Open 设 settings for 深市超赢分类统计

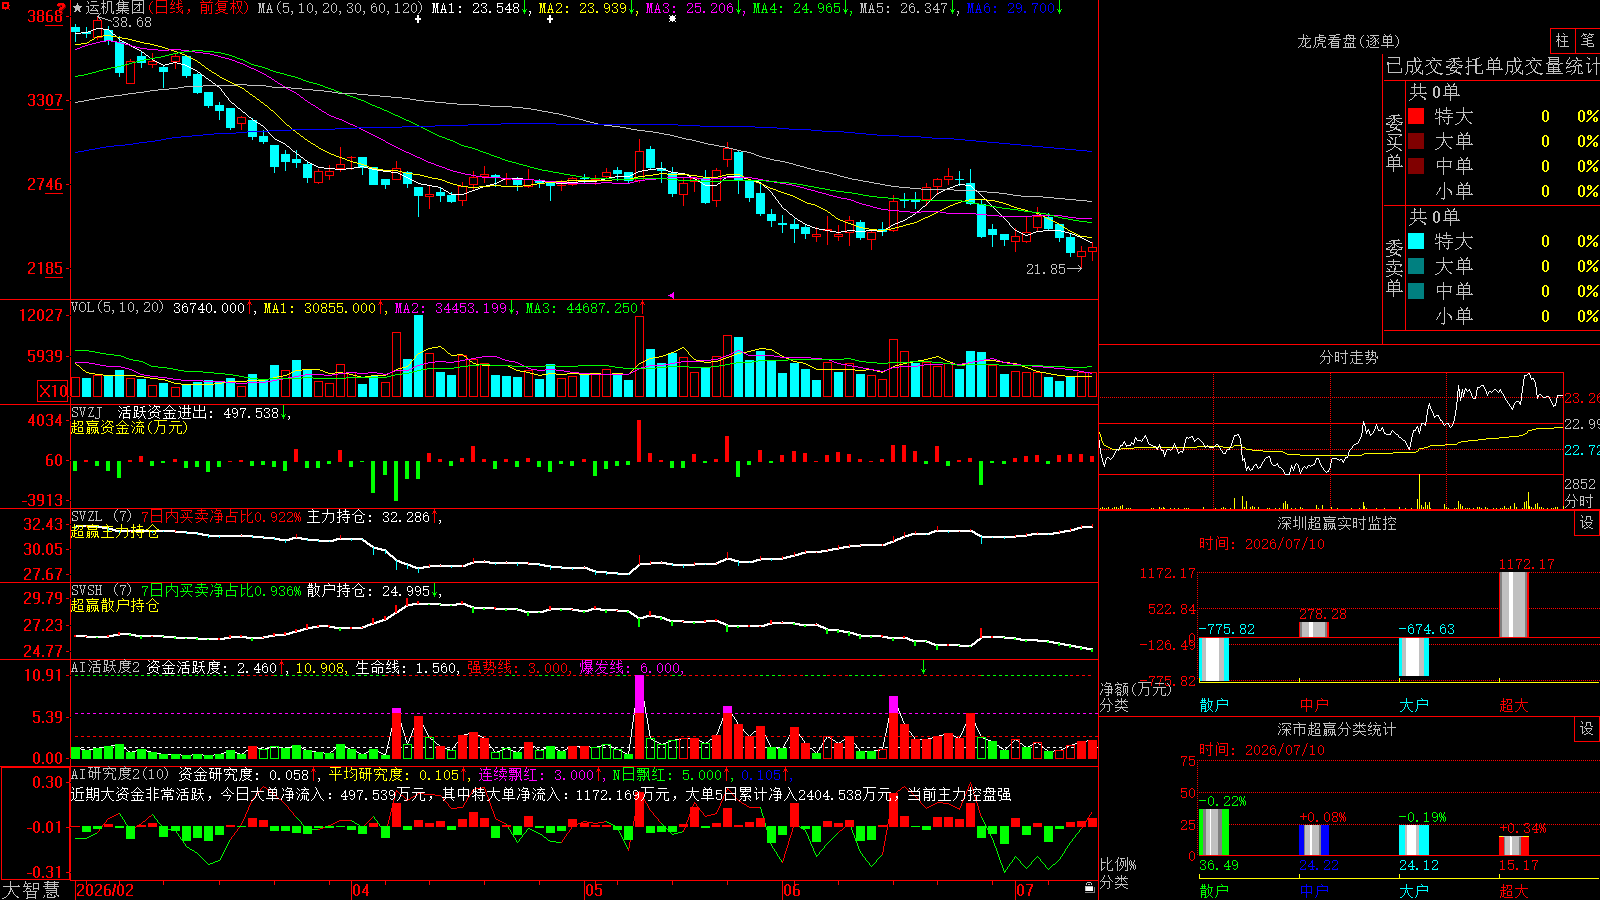[x=1587, y=729]
